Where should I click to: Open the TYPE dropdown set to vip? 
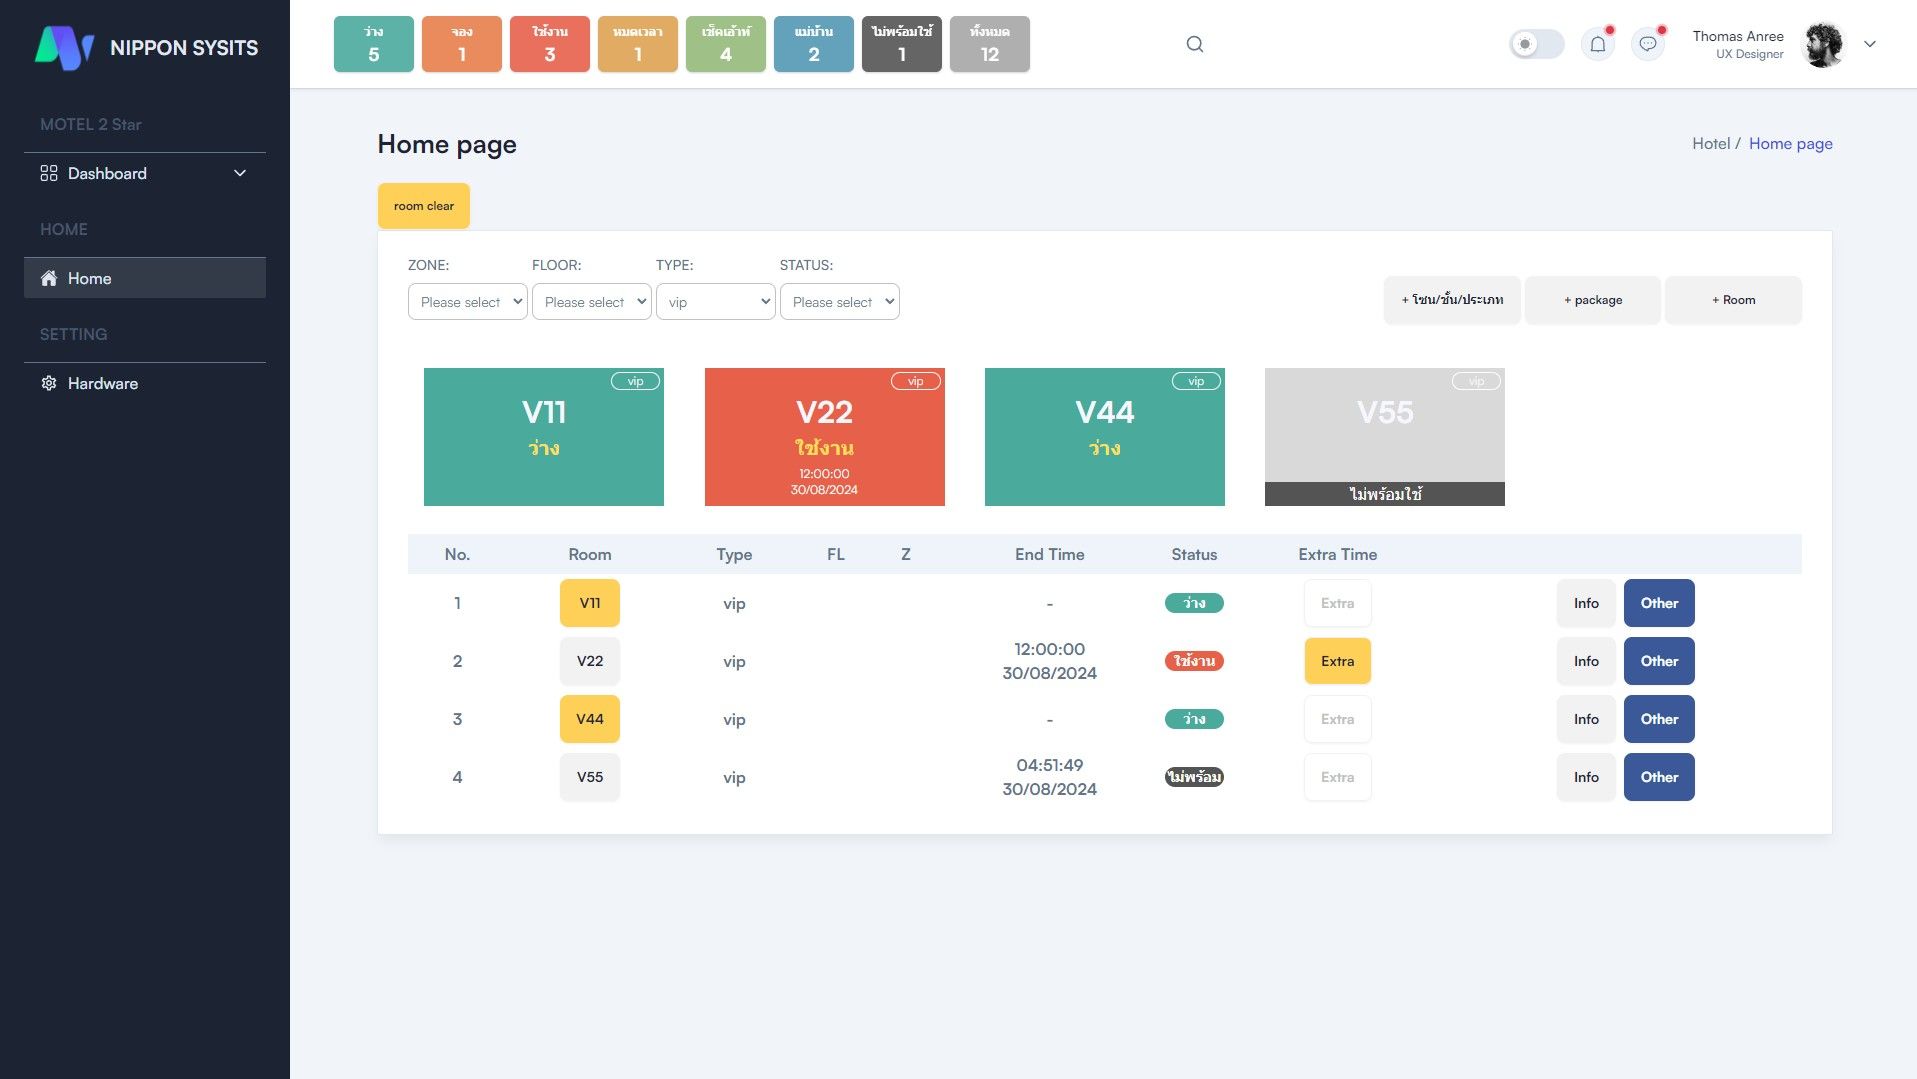tap(715, 302)
